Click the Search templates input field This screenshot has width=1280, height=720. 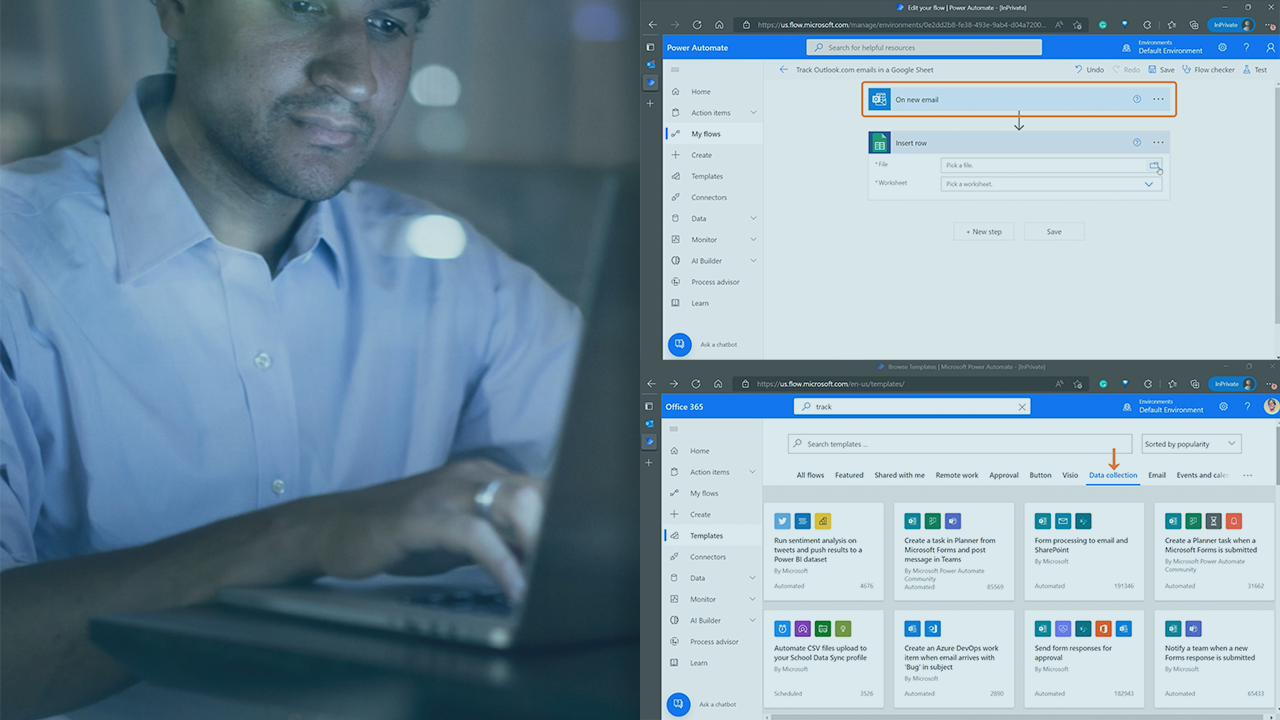pos(960,444)
